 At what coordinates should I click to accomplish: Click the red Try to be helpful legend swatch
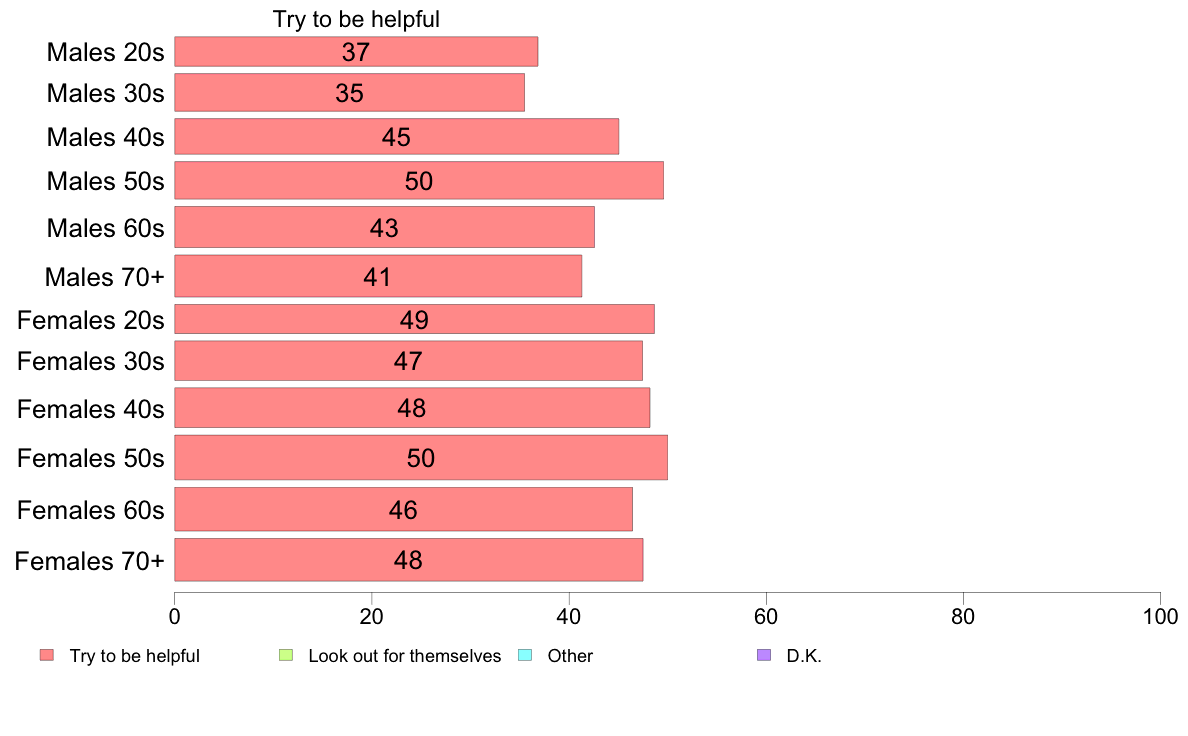(x=47, y=655)
